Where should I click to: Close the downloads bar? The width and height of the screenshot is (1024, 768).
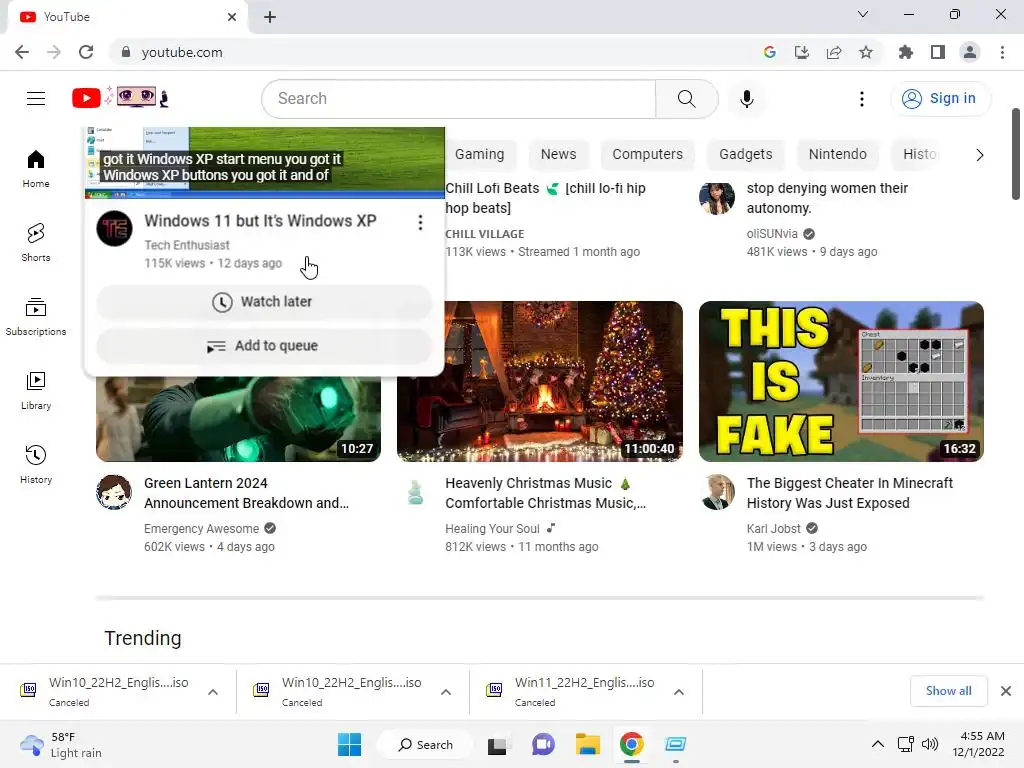[x=1006, y=691]
